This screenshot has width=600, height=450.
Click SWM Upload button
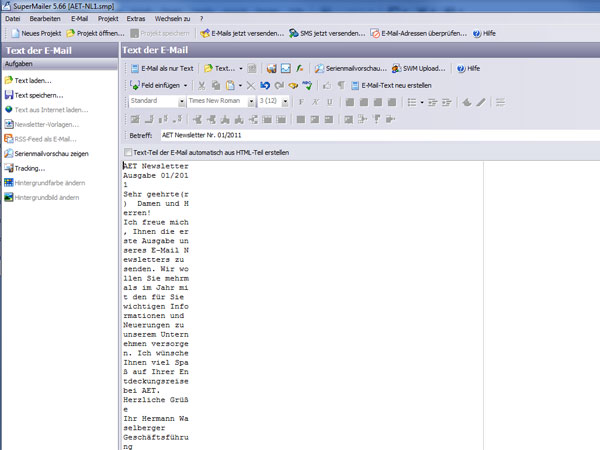click(419, 68)
